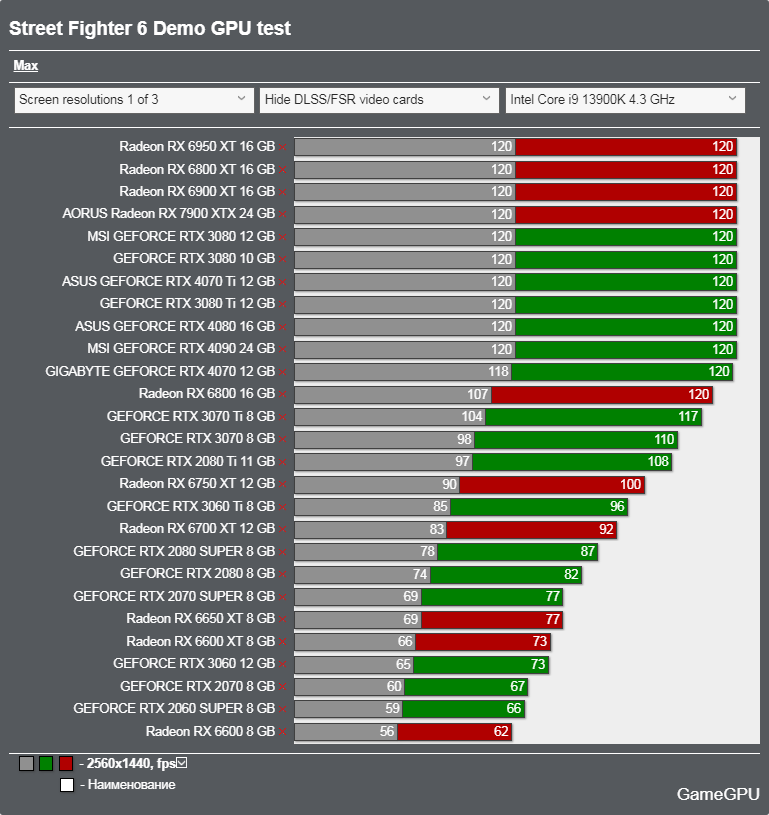The width and height of the screenshot is (769, 815).
Task: Click the RX 6750 XT red bar showing 100
Action: point(552,484)
